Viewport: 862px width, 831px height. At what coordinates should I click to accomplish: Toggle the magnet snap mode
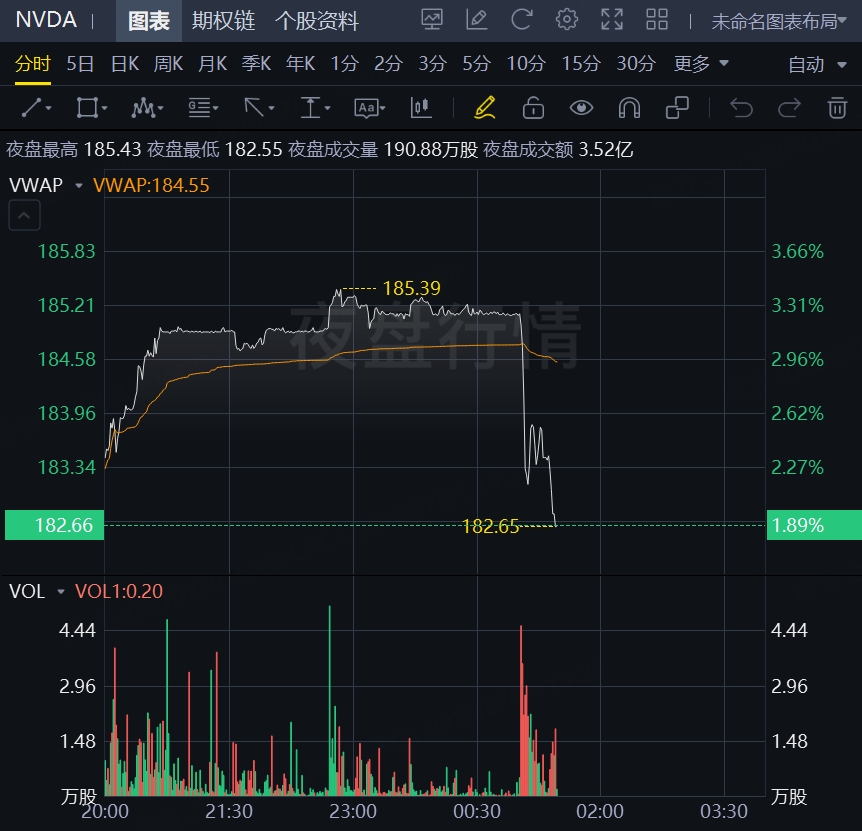pyautogui.click(x=629, y=108)
